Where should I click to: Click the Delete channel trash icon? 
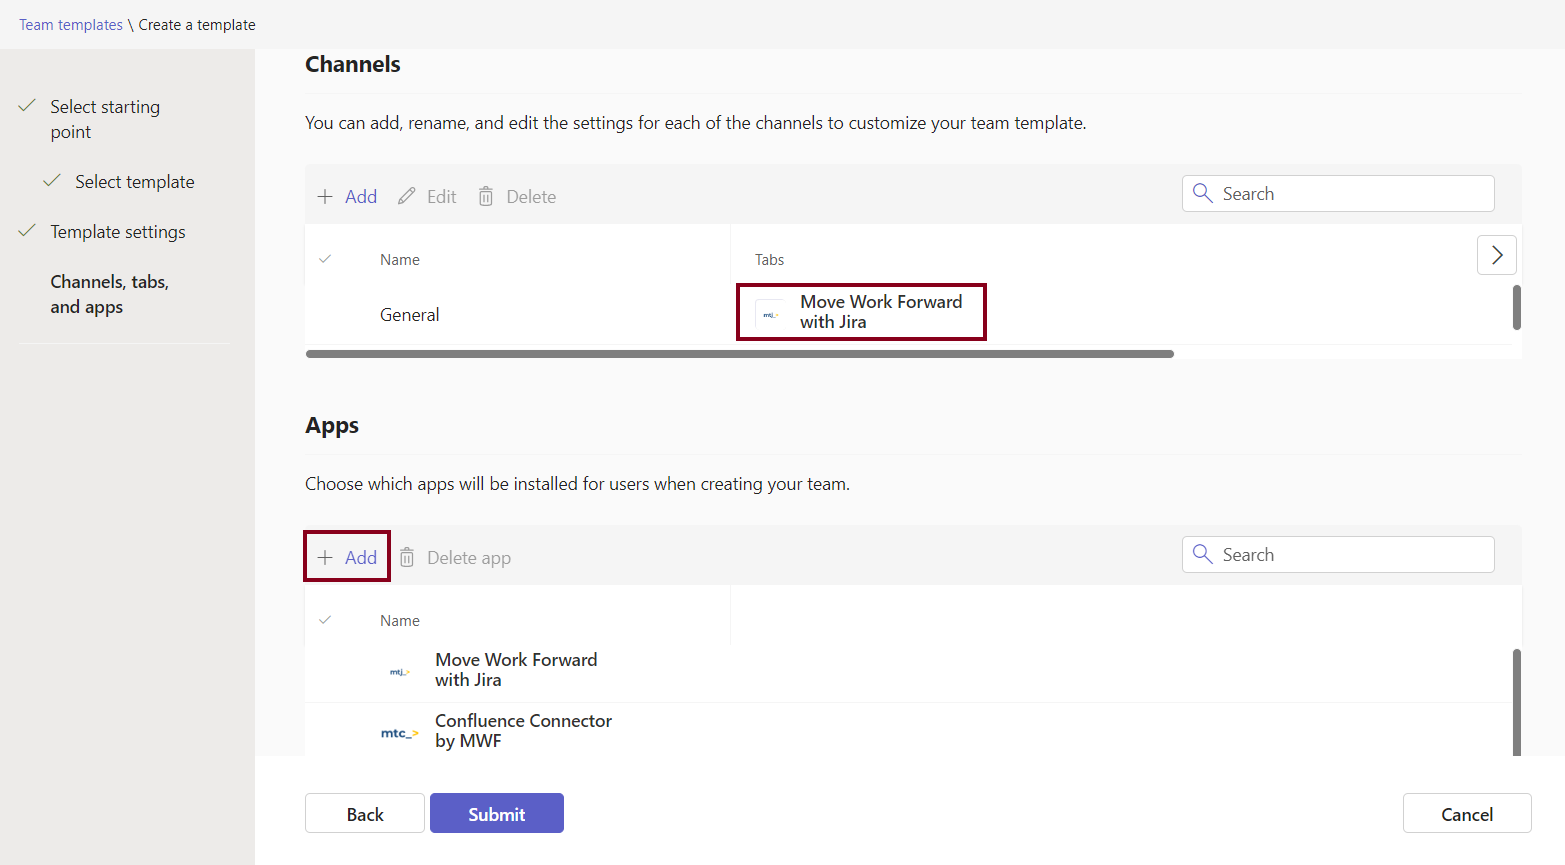point(486,197)
